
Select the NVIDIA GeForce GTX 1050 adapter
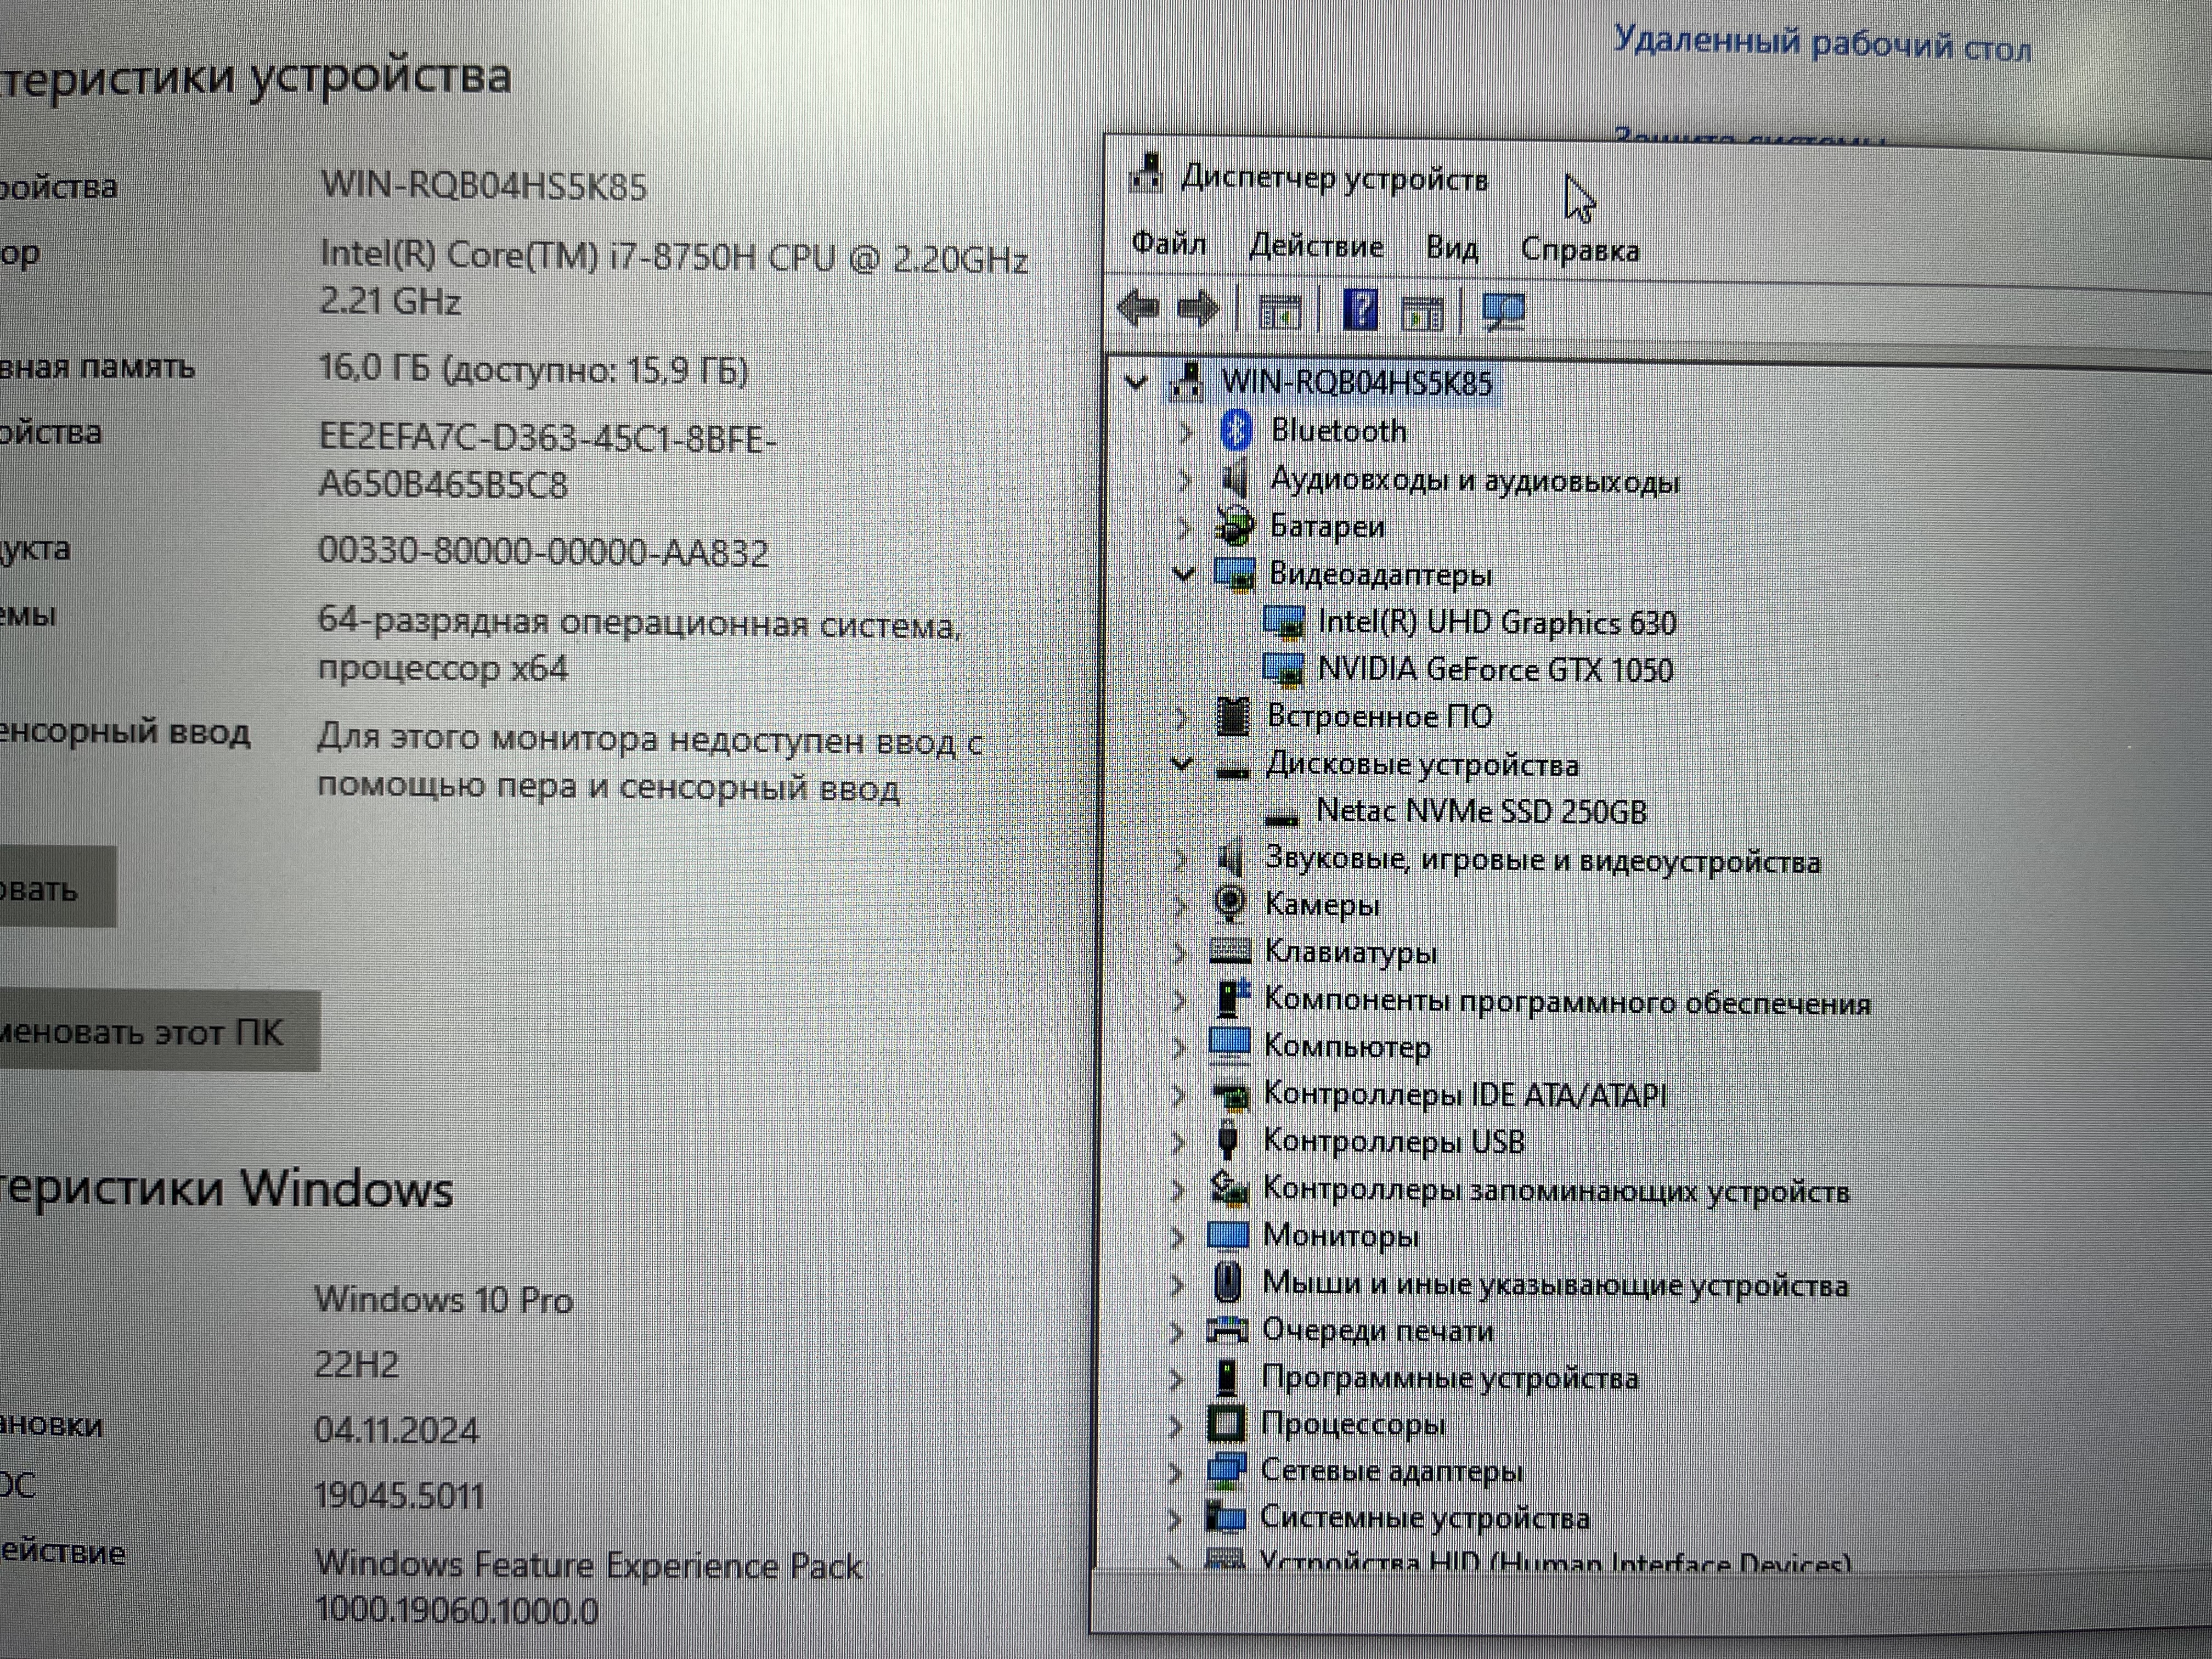1494,669
